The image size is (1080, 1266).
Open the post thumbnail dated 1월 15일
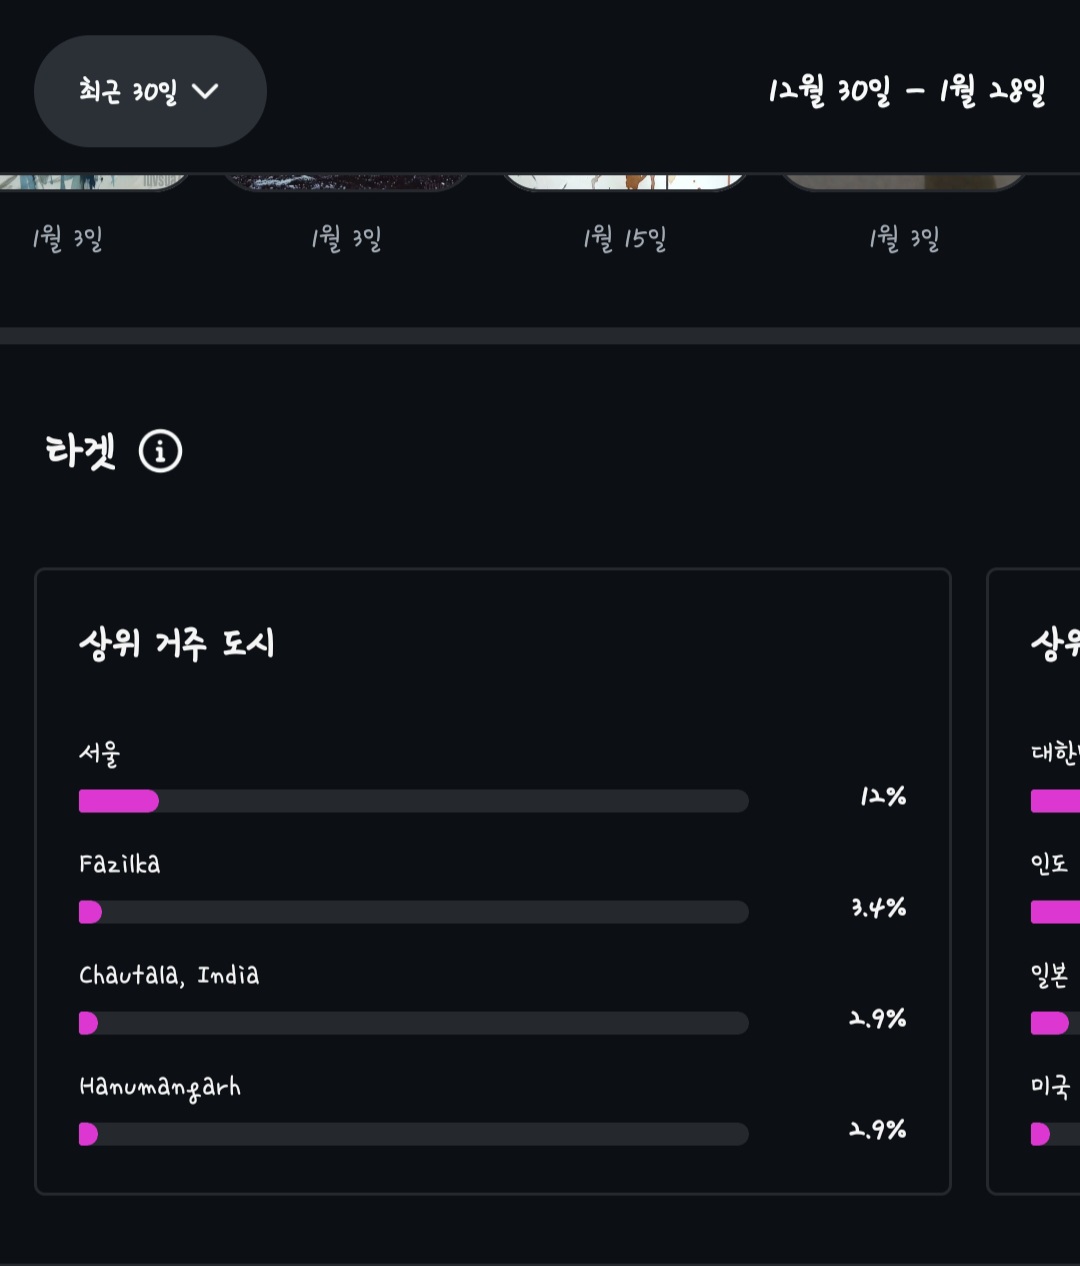click(x=625, y=181)
